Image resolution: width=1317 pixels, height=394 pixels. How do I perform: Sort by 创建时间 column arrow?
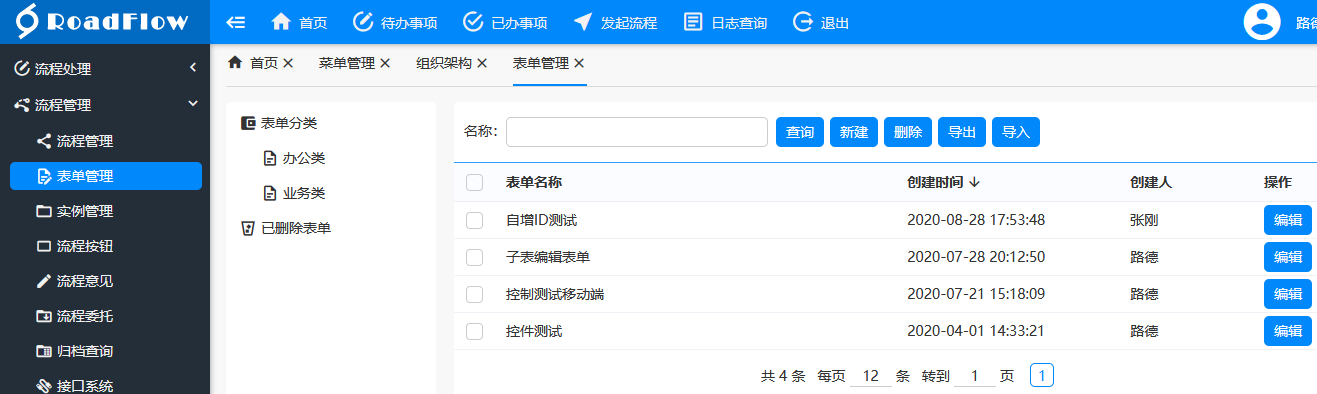coord(974,182)
